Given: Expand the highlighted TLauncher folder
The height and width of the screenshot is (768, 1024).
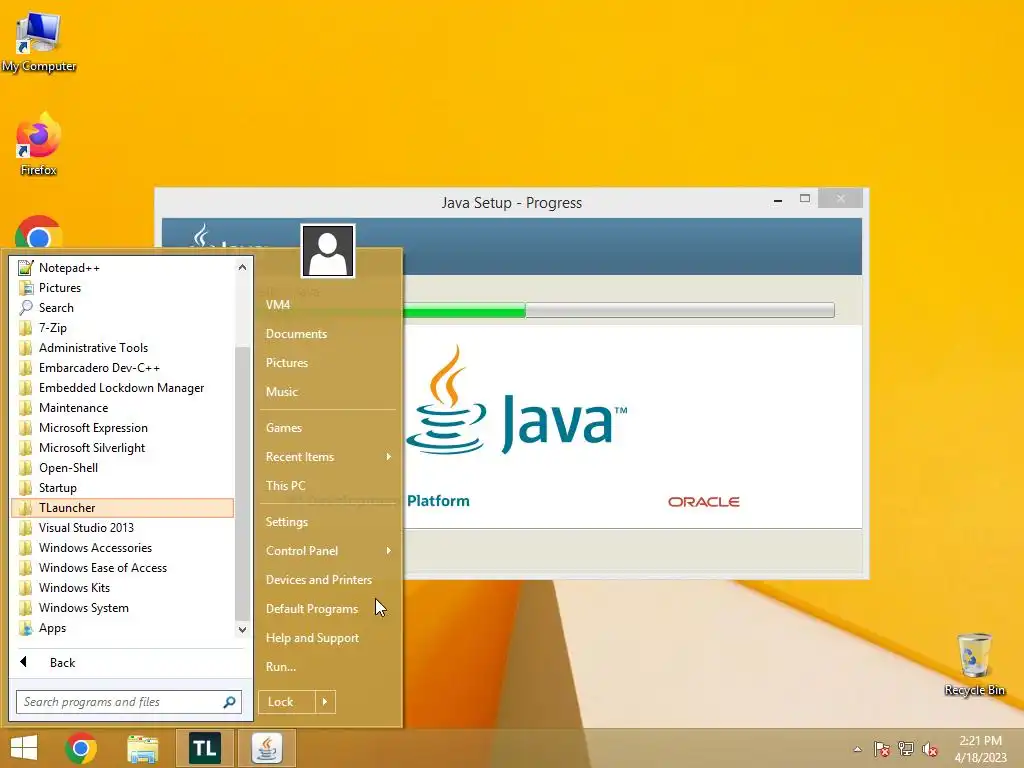Looking at the screenshot, I should coord(122,508).
